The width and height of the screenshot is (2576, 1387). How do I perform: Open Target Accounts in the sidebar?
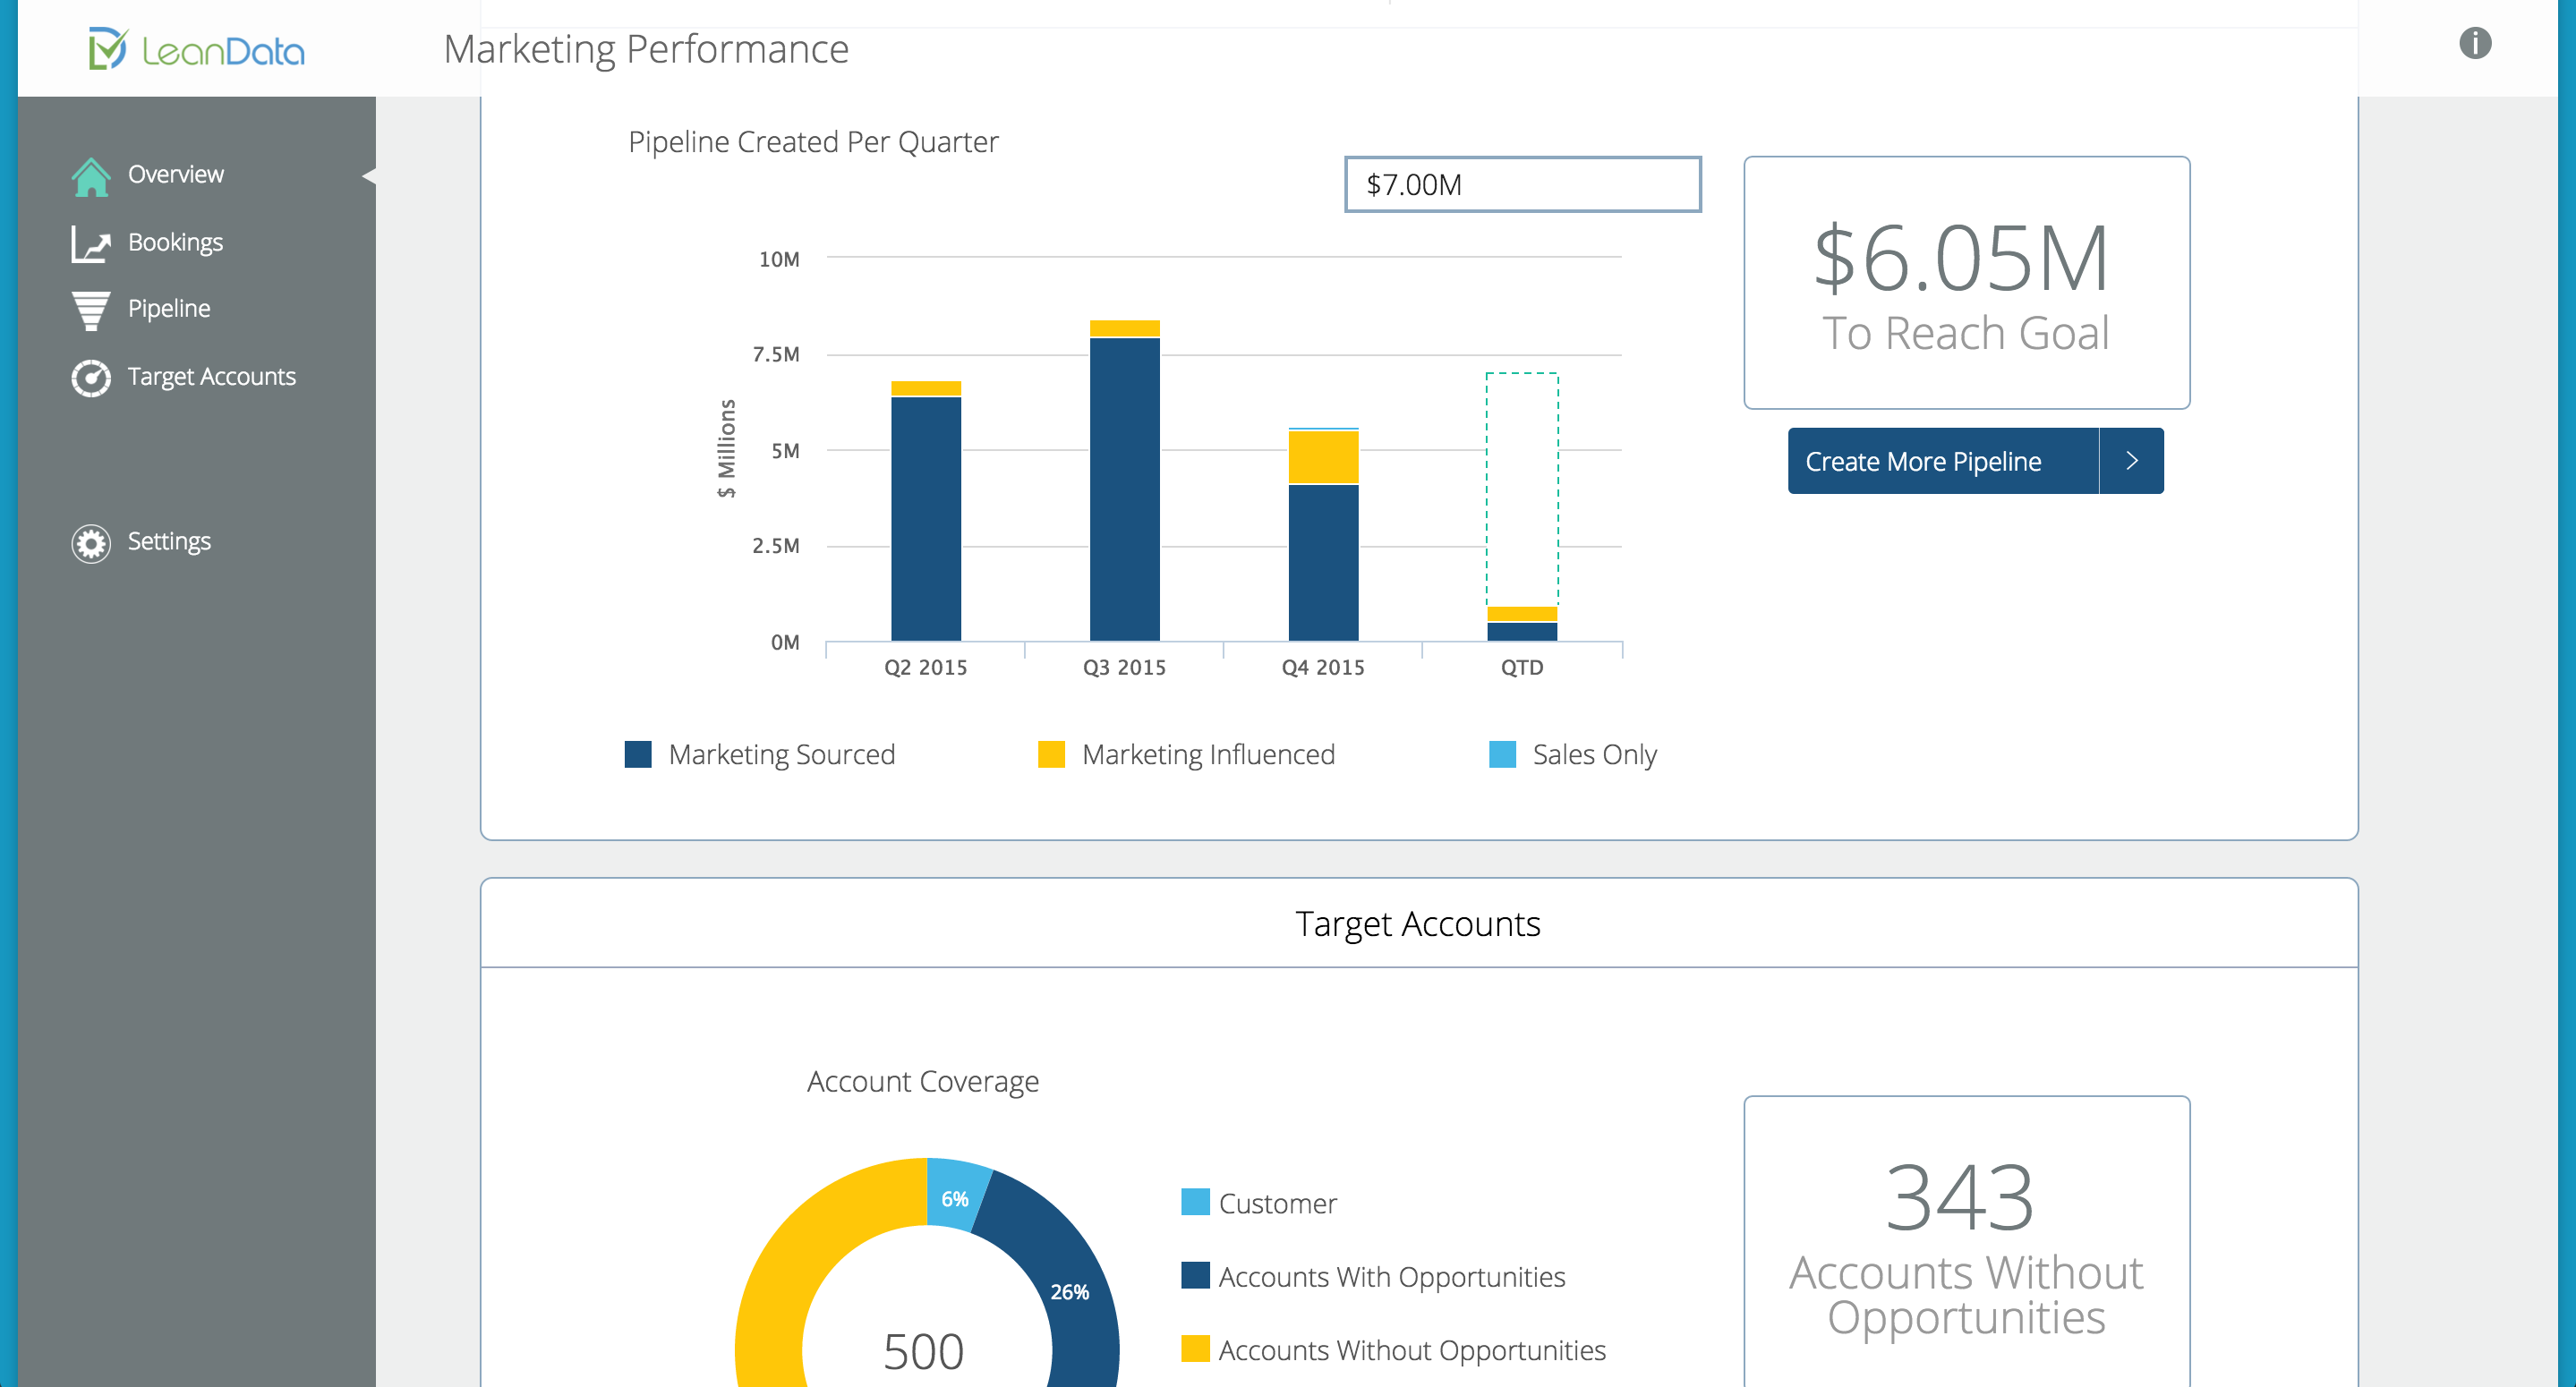pyautogui.click(x=212, y=377)
